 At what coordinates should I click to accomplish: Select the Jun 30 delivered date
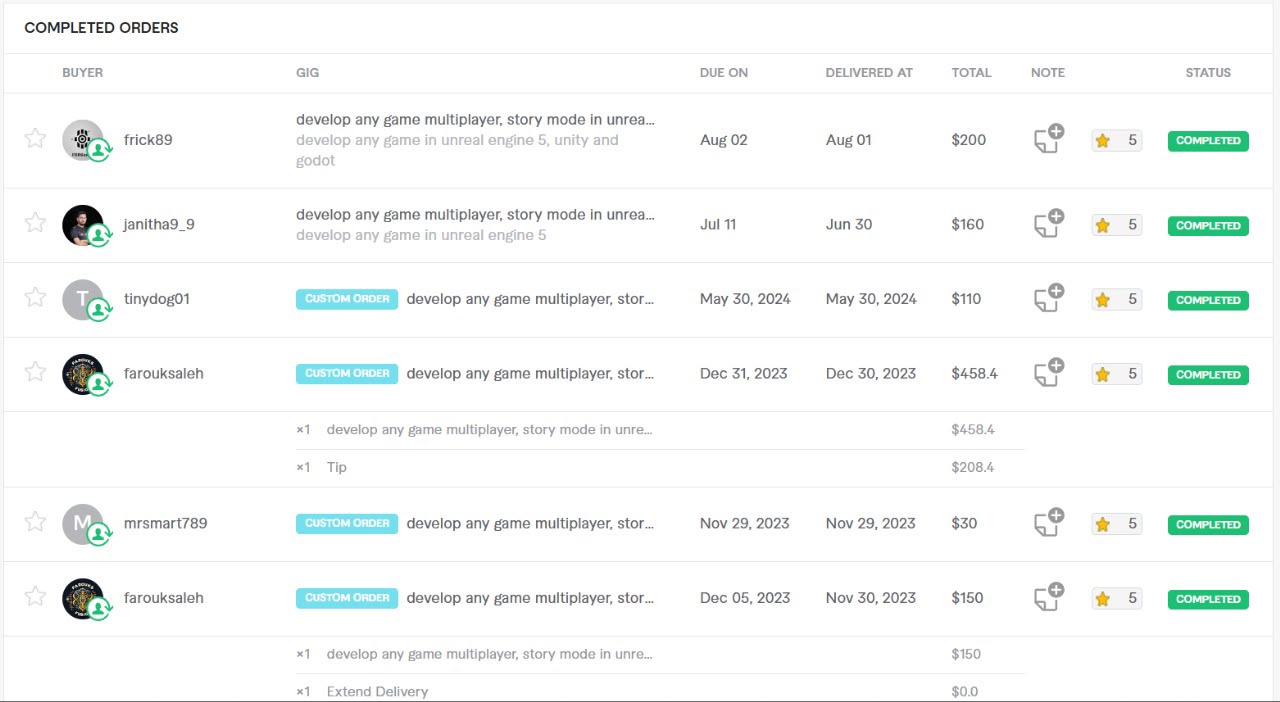point(849,224)
